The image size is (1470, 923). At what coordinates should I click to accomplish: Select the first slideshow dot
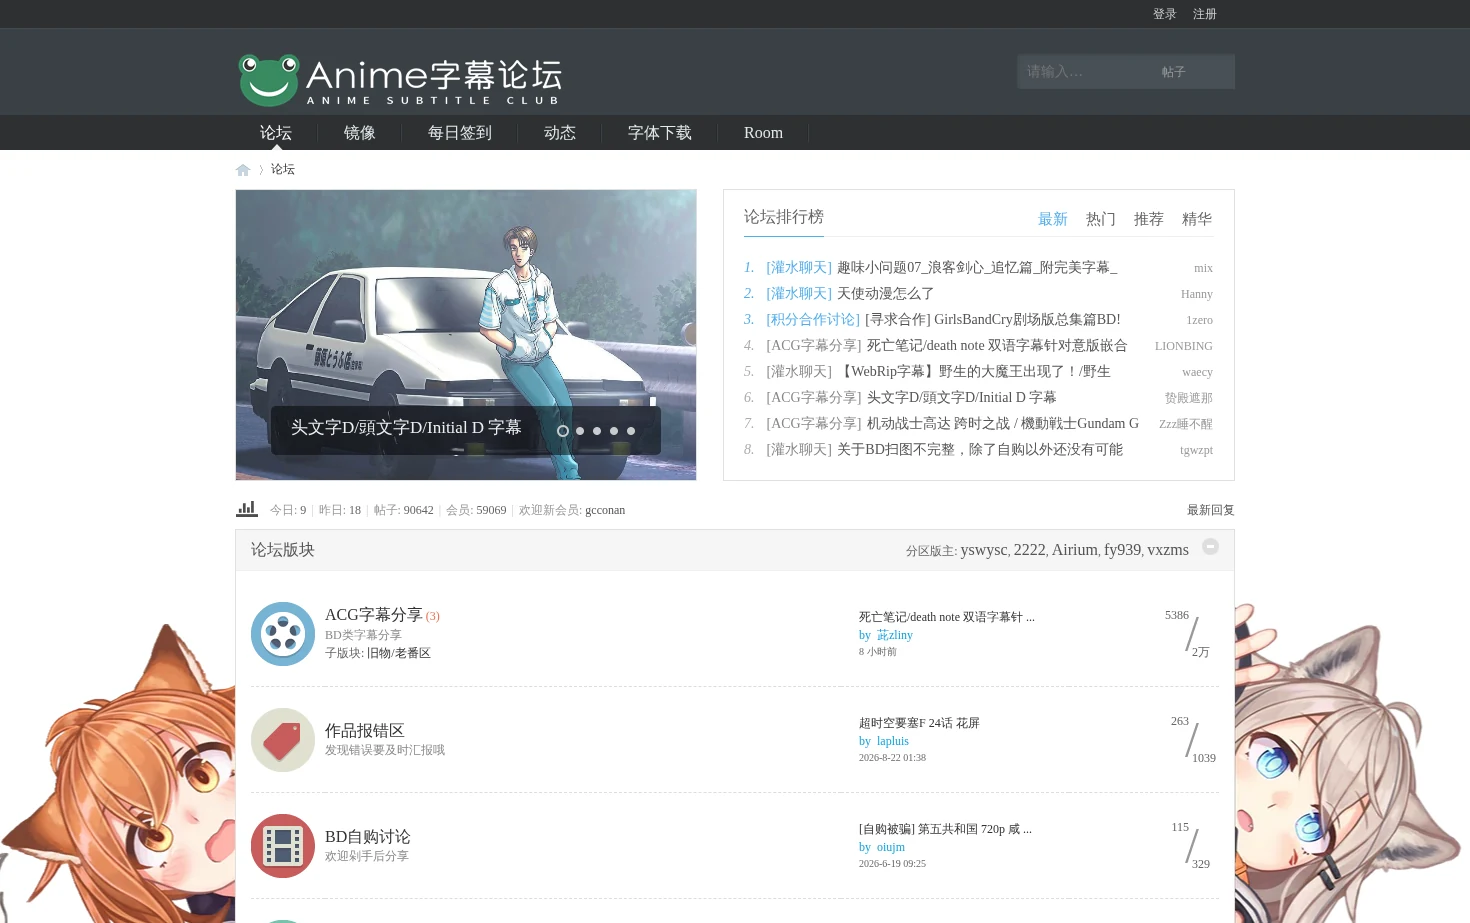(x=563, y=431)
